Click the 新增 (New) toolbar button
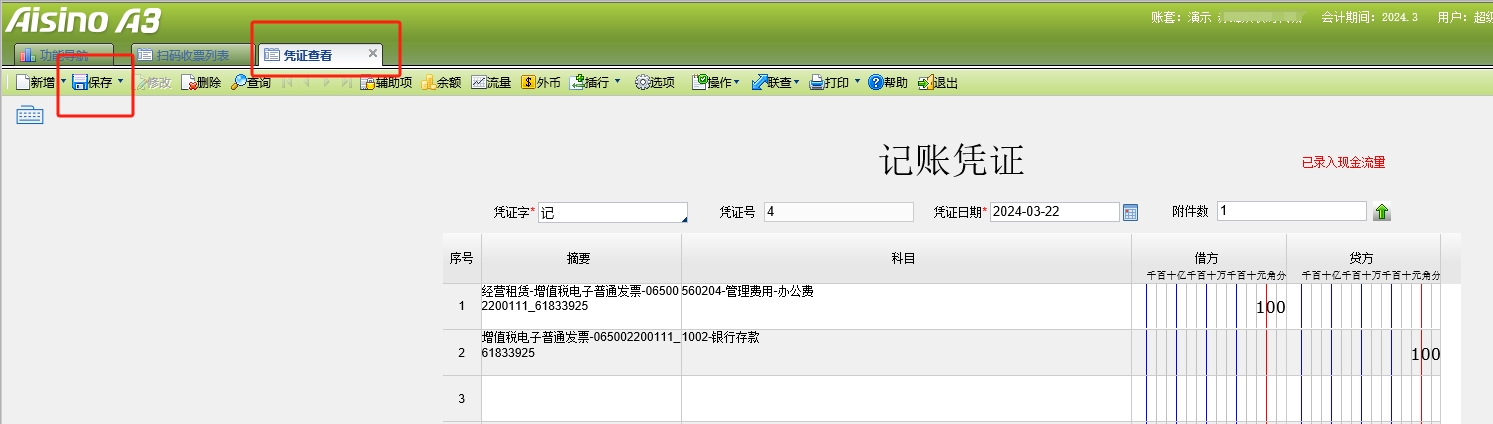The height and width of the screenshot is (424, 1493). (37, 83)
